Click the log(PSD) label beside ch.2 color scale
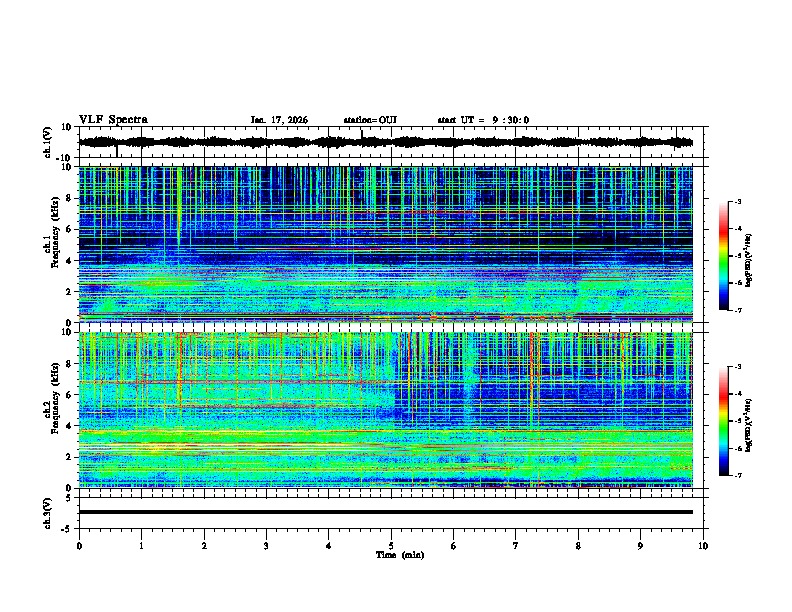Viewport: 792px width, 612px height. (x=749, y=425)
